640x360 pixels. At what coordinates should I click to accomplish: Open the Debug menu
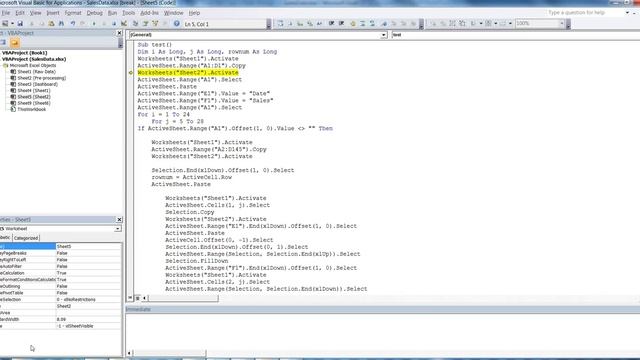[95, 13]
